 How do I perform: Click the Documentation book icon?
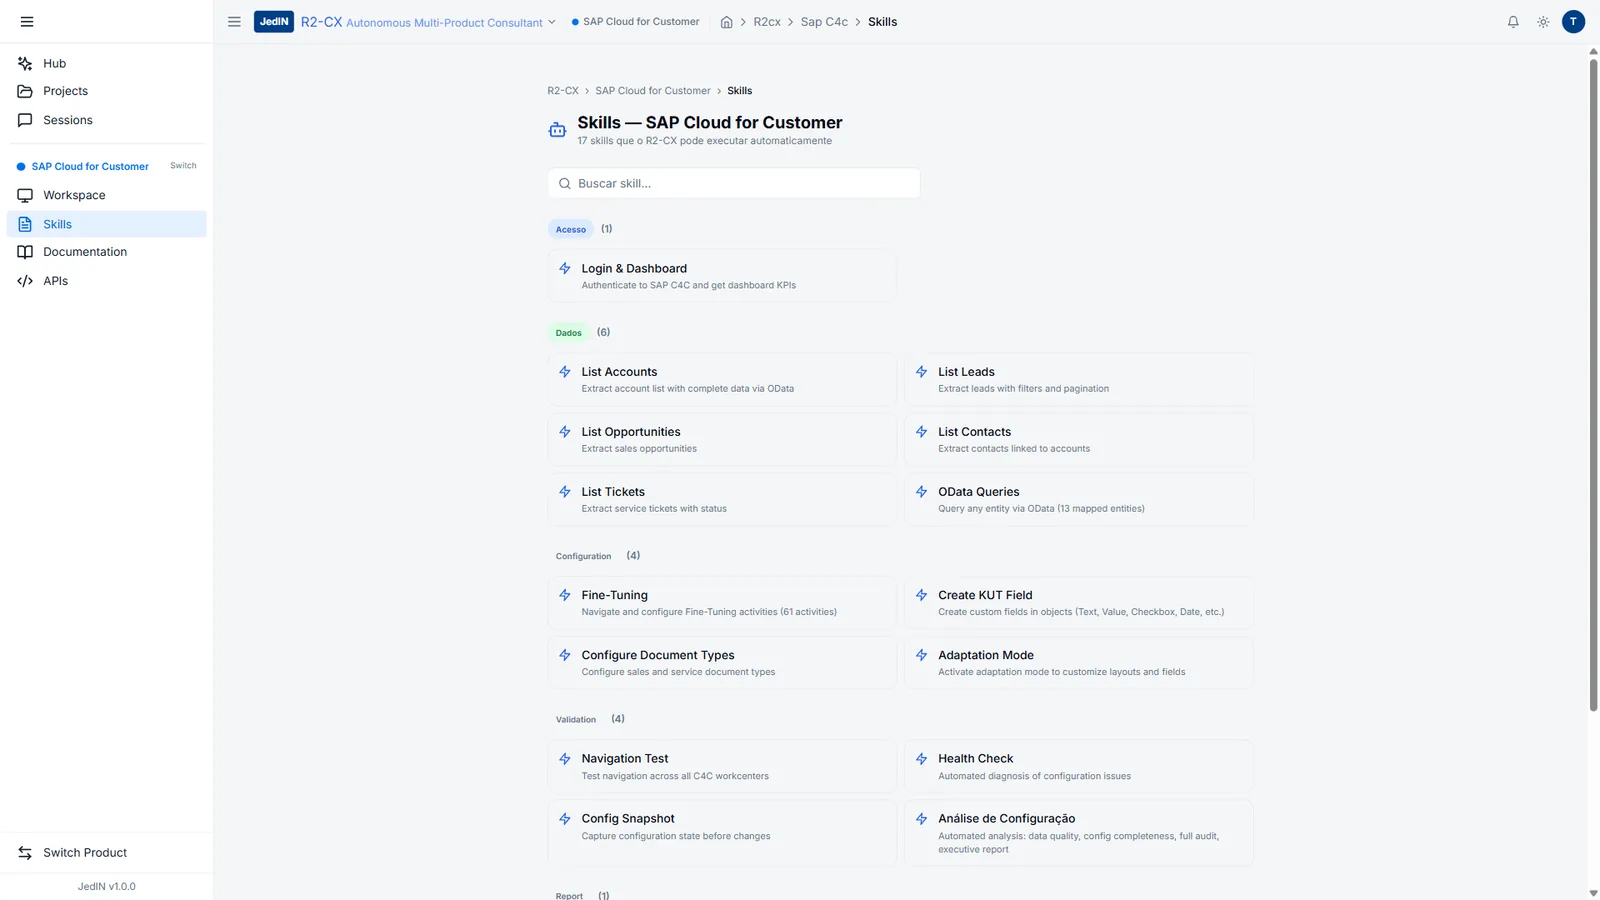(25, 252)
